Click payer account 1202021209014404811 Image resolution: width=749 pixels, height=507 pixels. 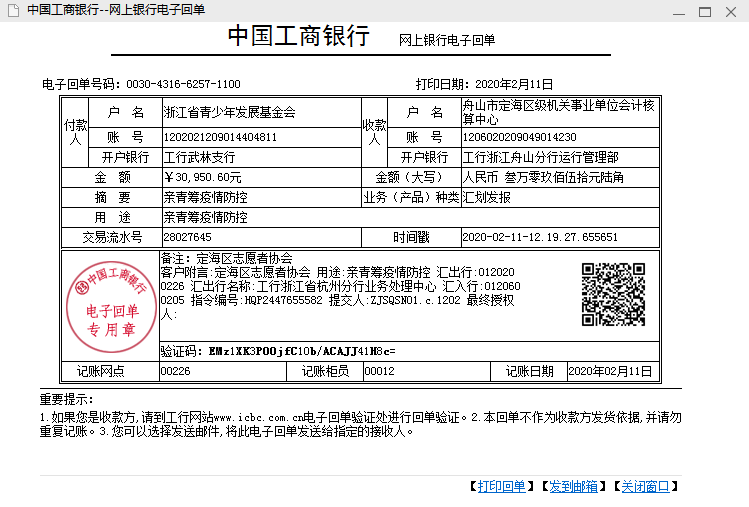tap(220, 137)
